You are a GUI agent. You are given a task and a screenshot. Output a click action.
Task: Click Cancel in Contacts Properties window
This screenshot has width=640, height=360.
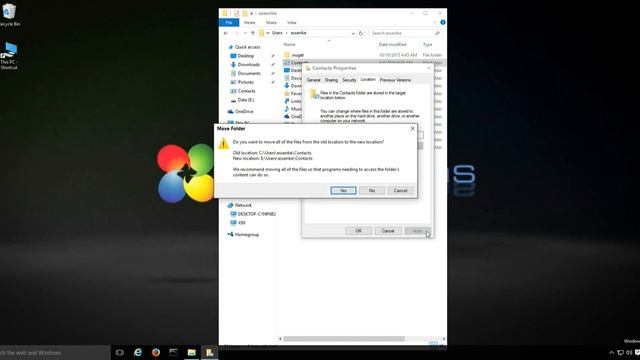pos(387,231)
